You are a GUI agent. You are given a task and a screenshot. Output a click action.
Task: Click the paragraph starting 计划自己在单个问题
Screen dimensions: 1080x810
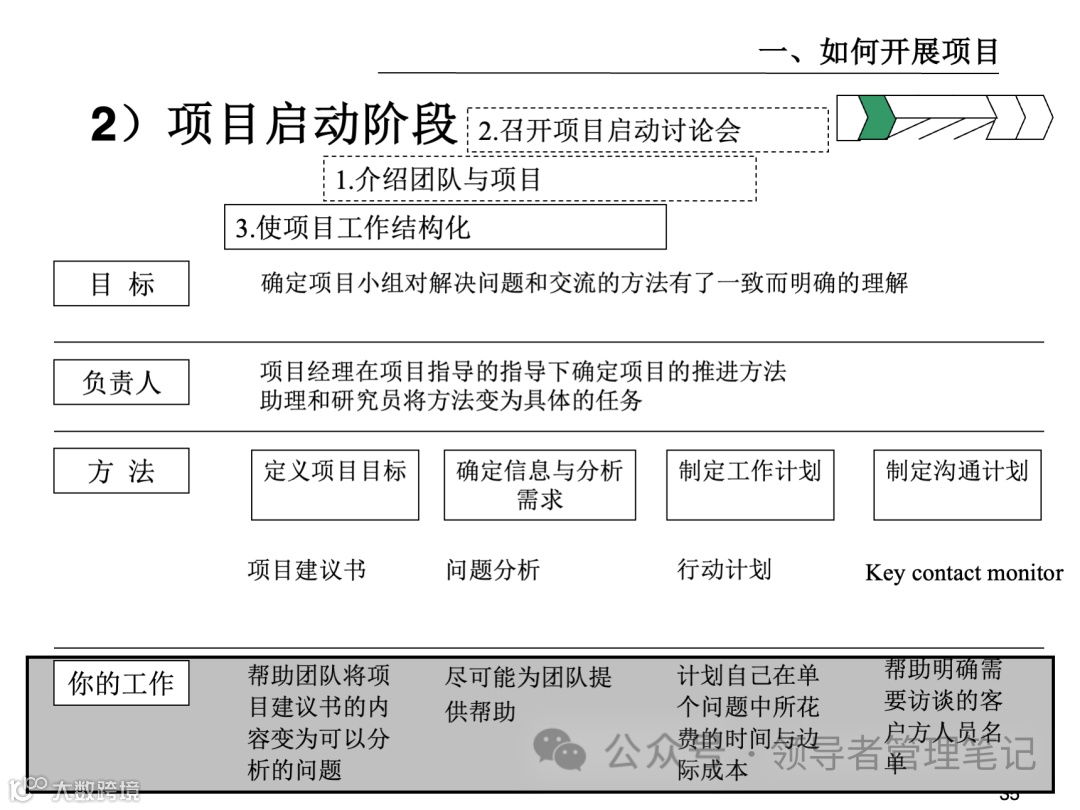point(748,723)
